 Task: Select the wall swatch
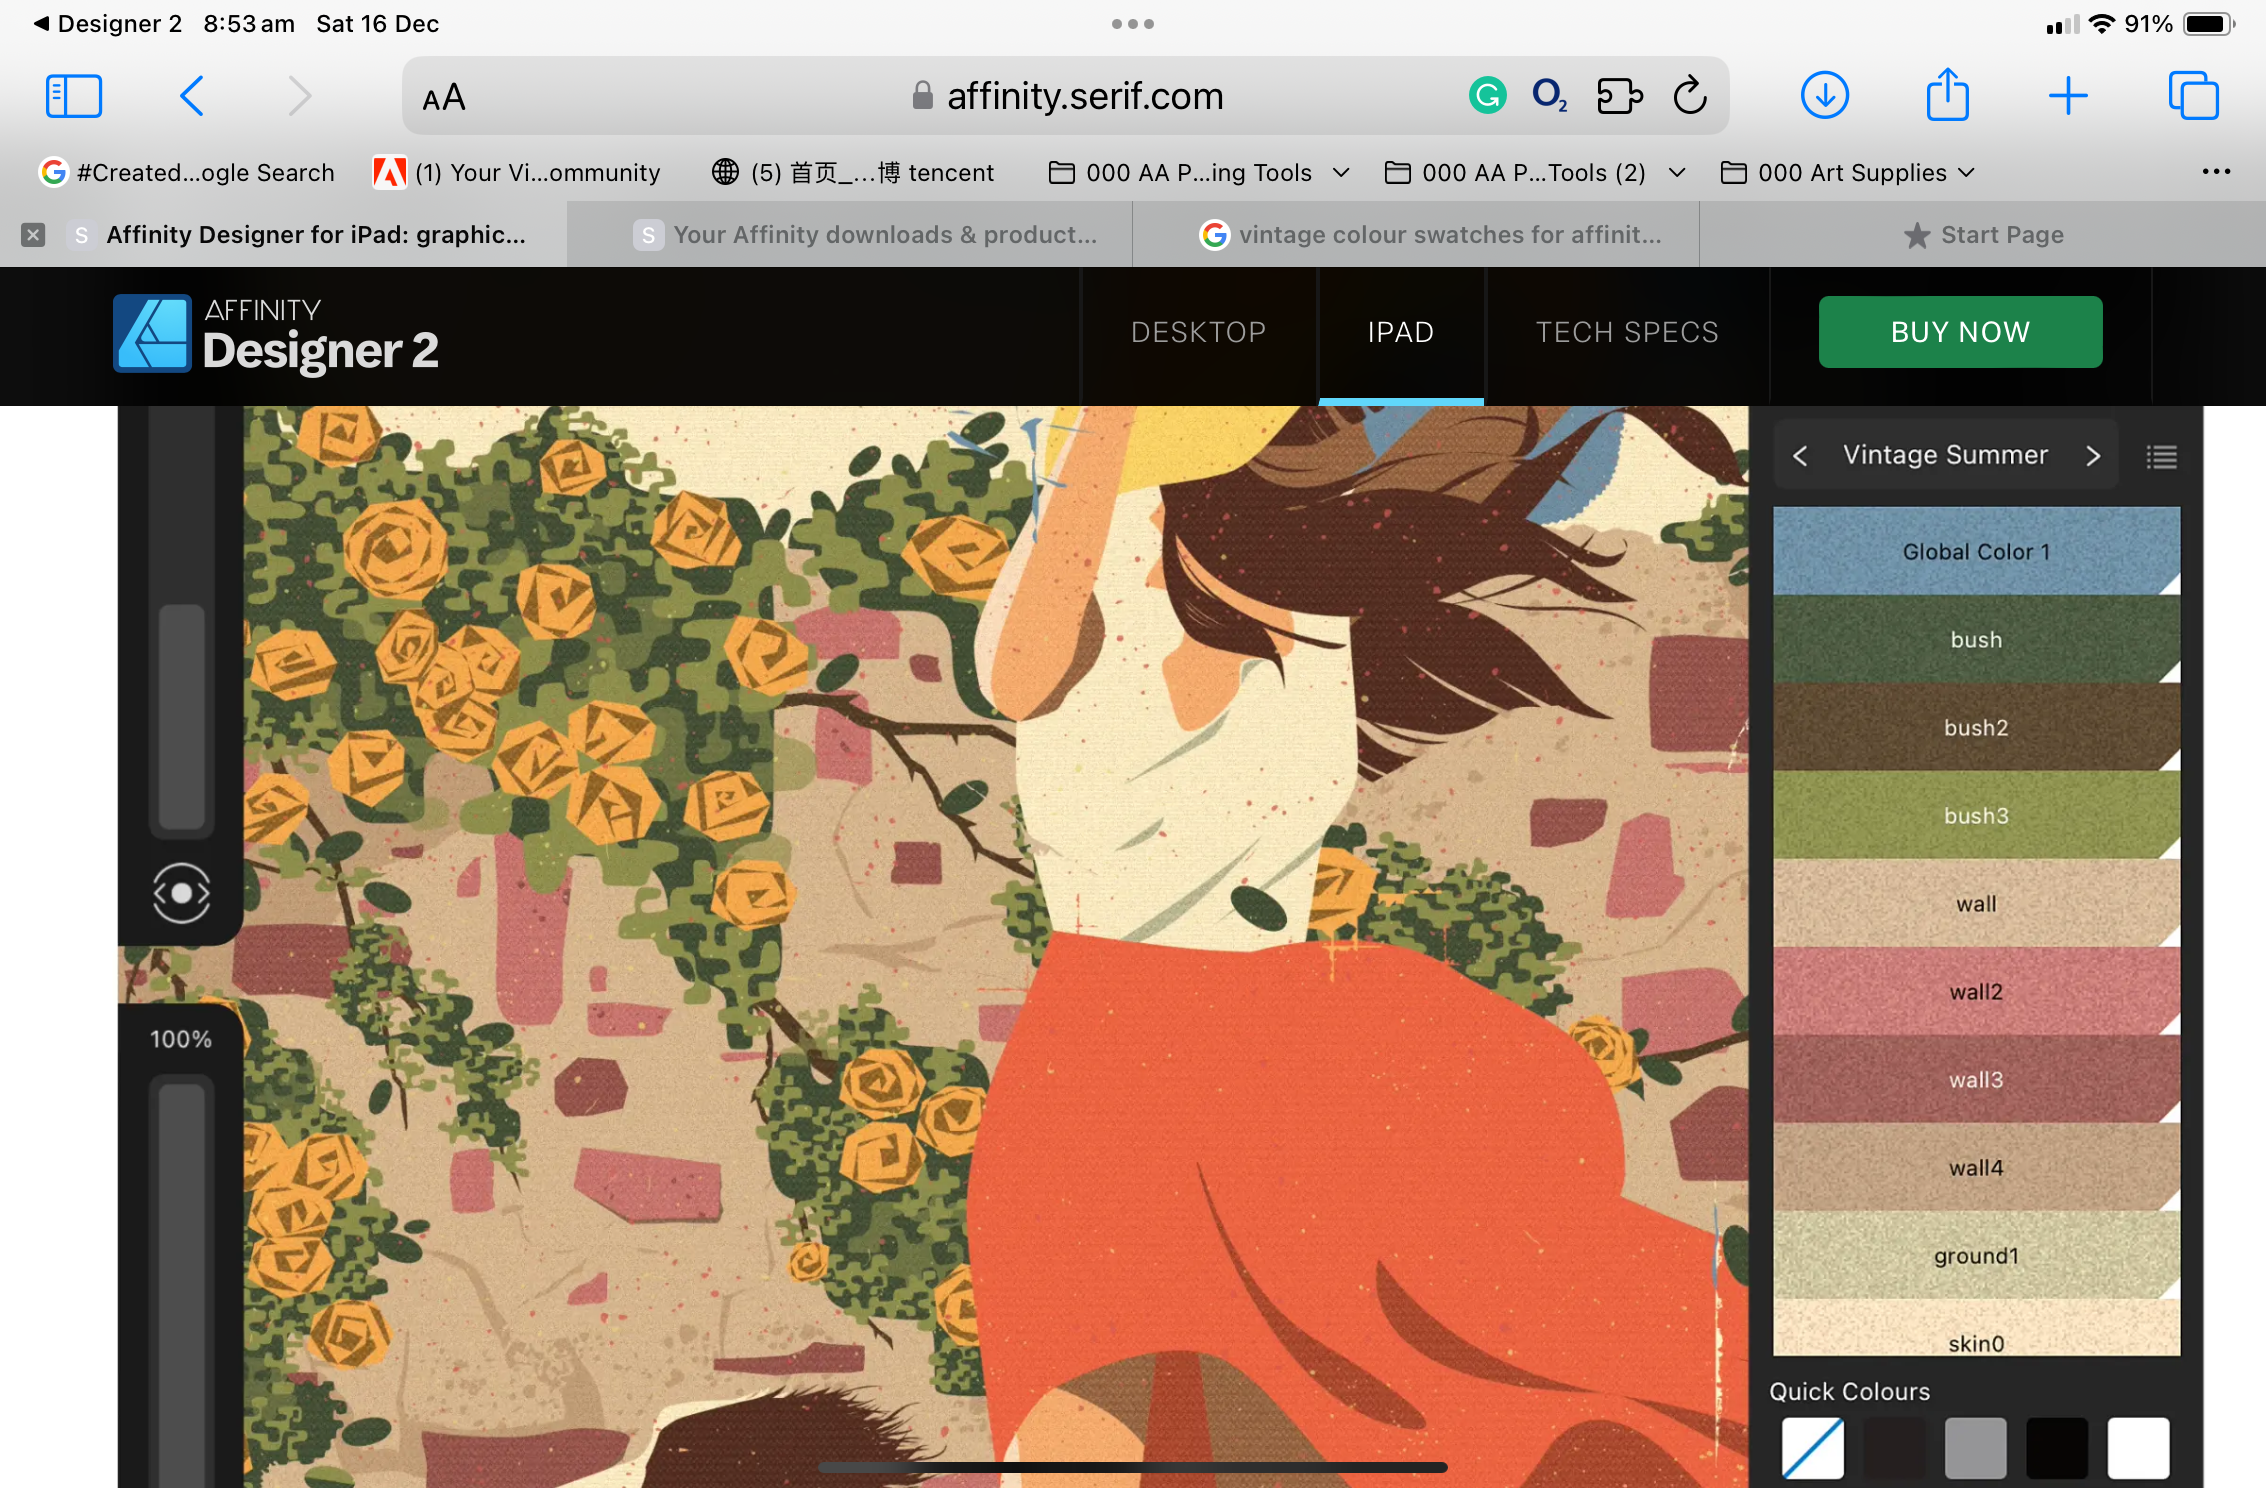tap(1976, 903)
